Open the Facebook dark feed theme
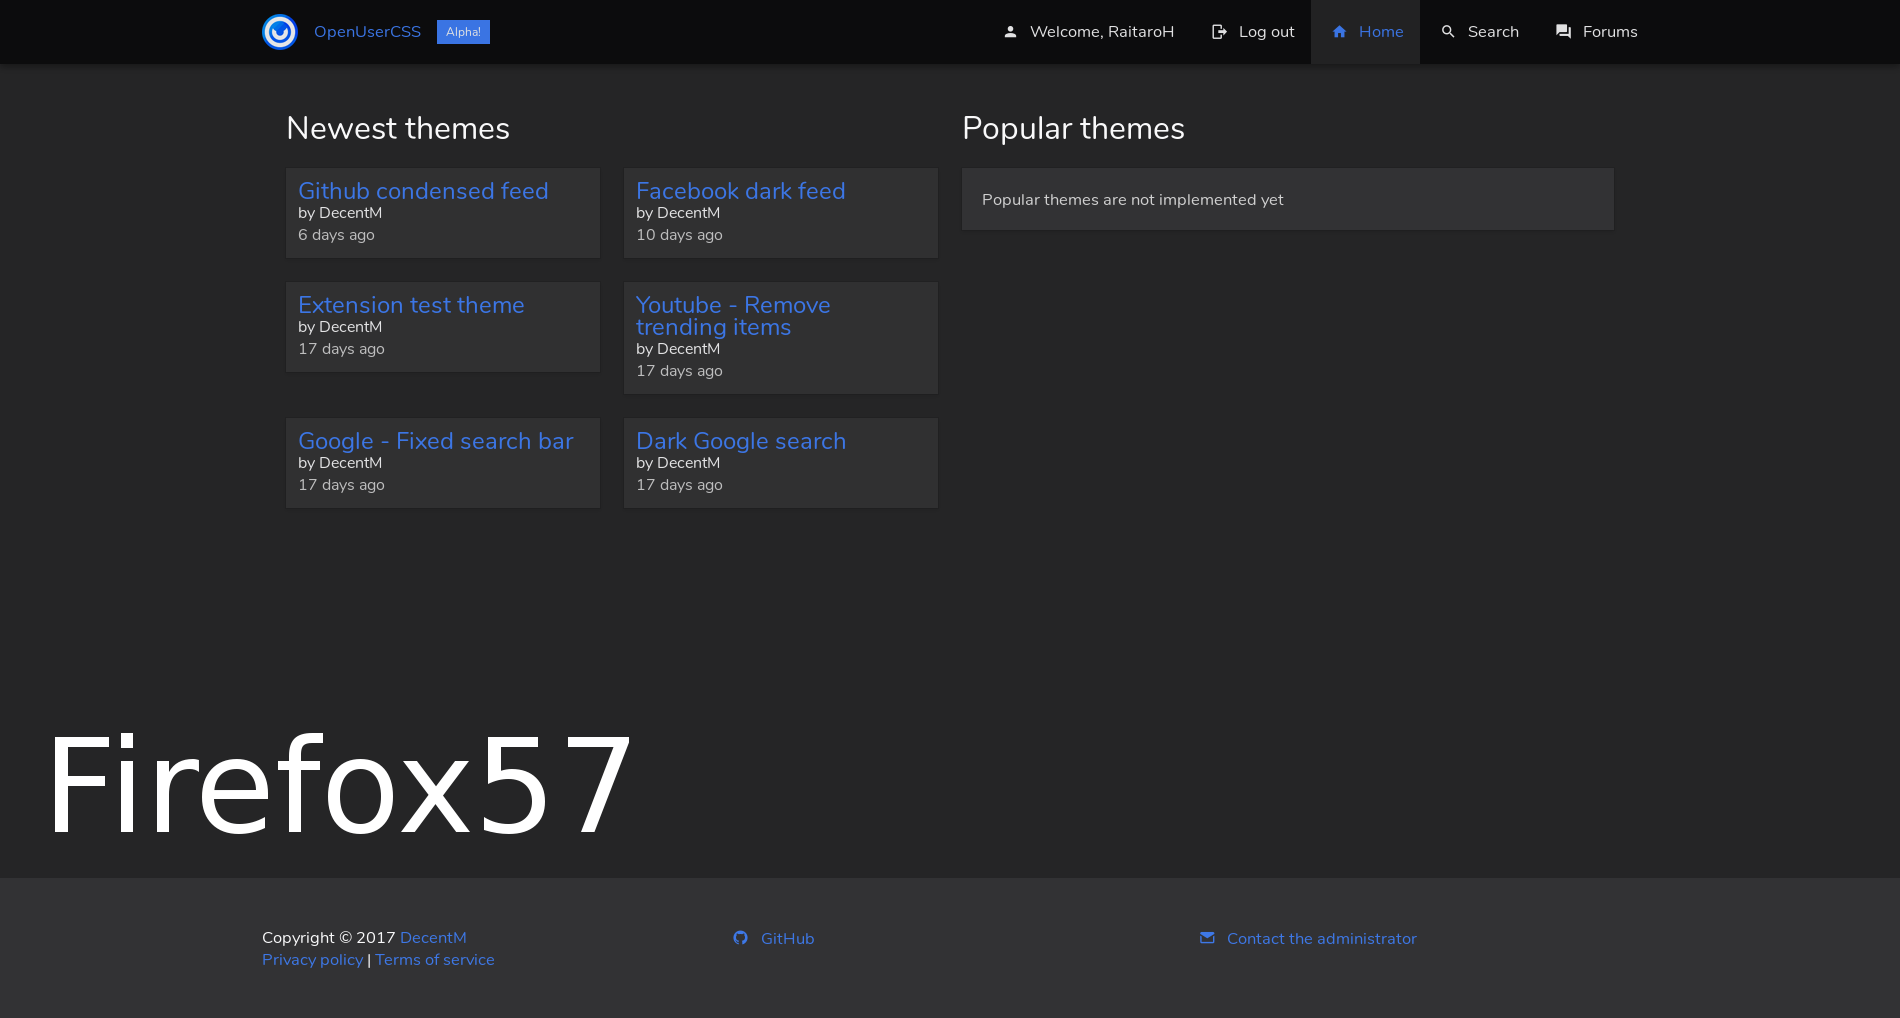1900x1018 pixels. pyautogui.click(x=741, y=191)
